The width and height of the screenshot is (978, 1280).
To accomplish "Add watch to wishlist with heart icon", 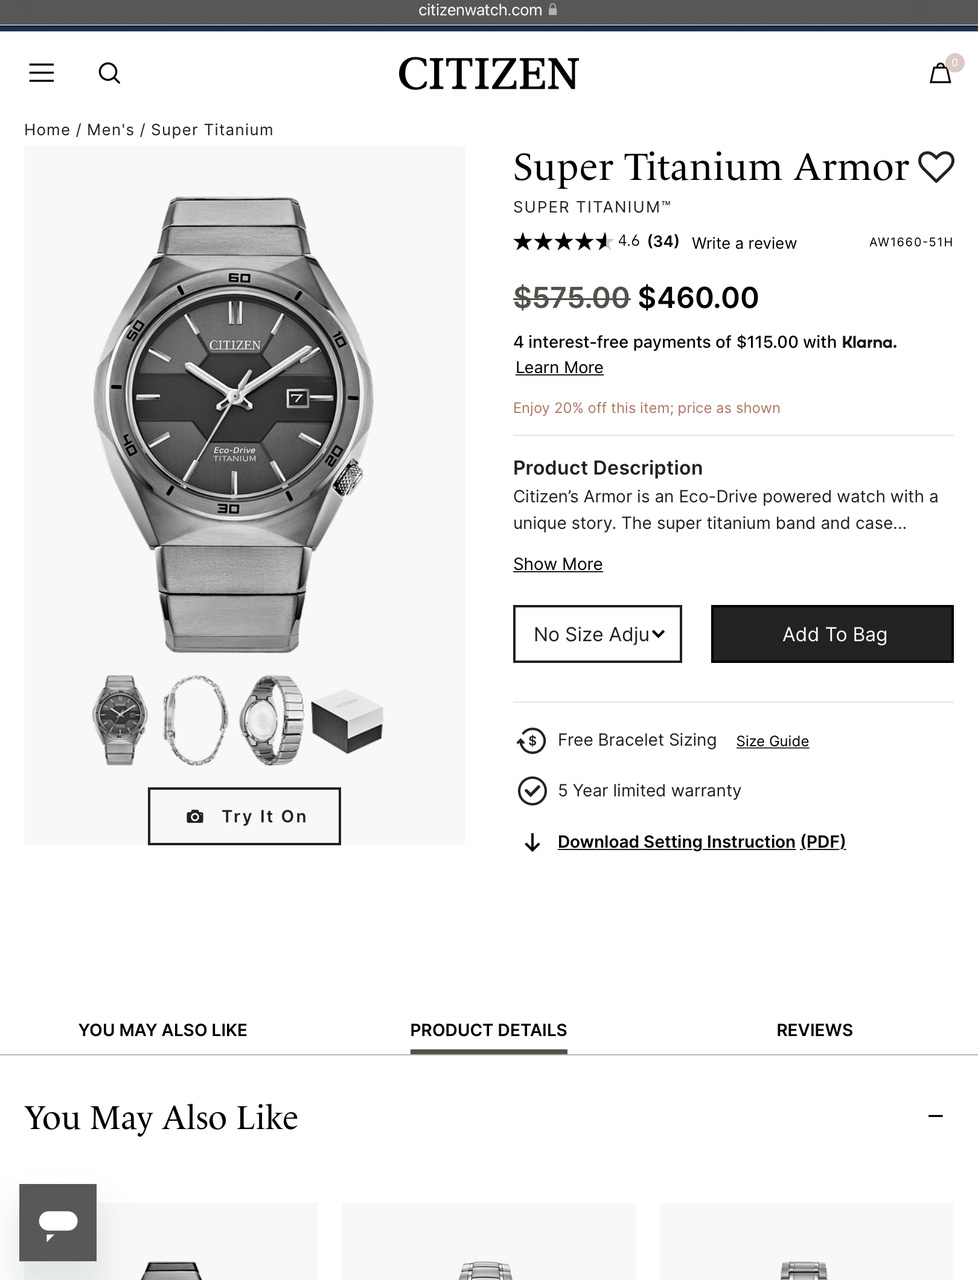I will point(936,167).
